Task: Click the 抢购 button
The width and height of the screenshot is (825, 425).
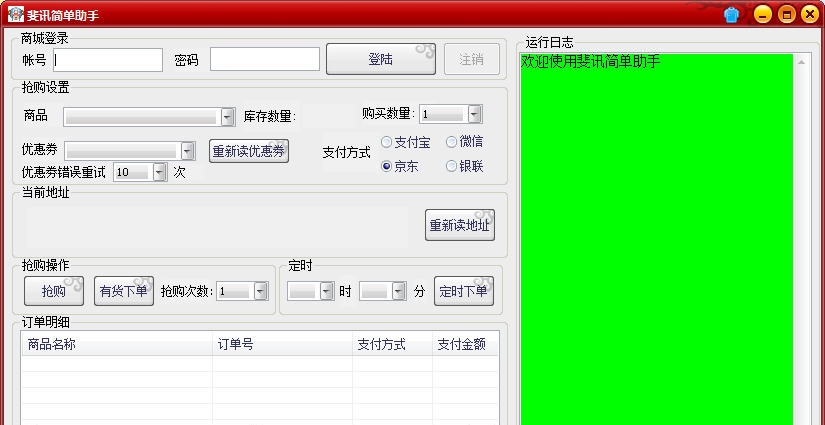Action: click(x=54, y=291)
